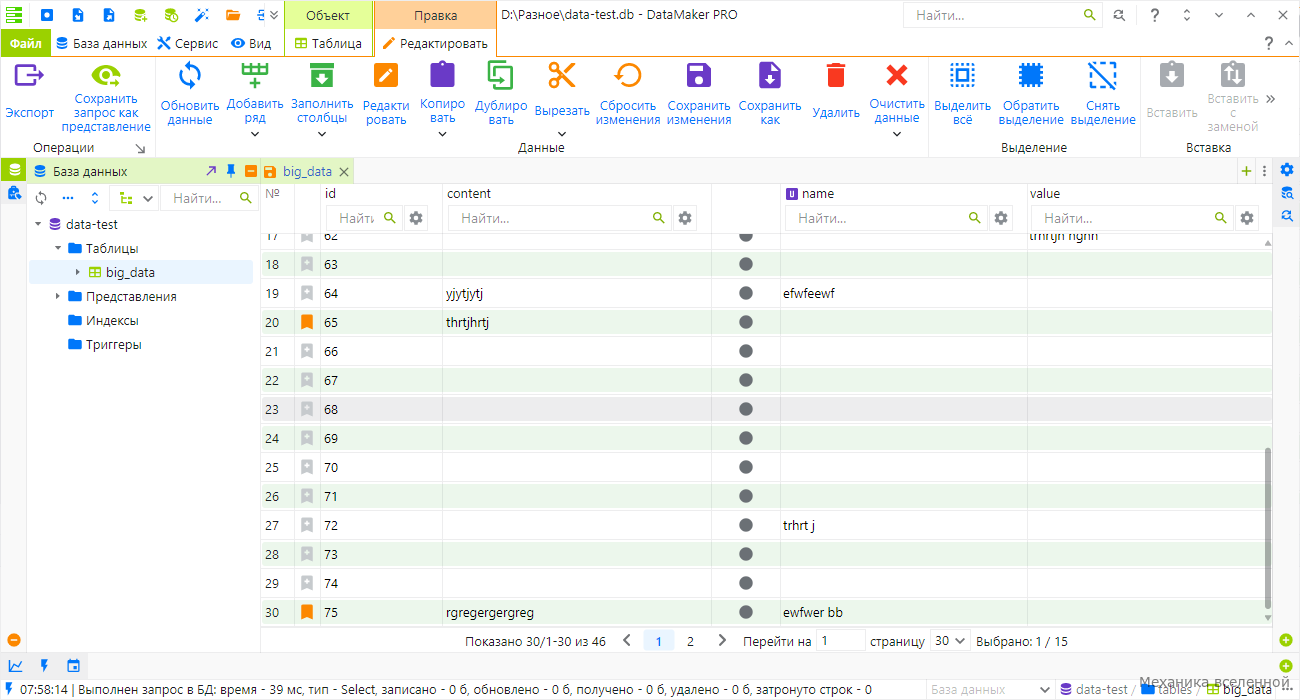Click the search-refresh icon in title bar

click(1118, 15)
